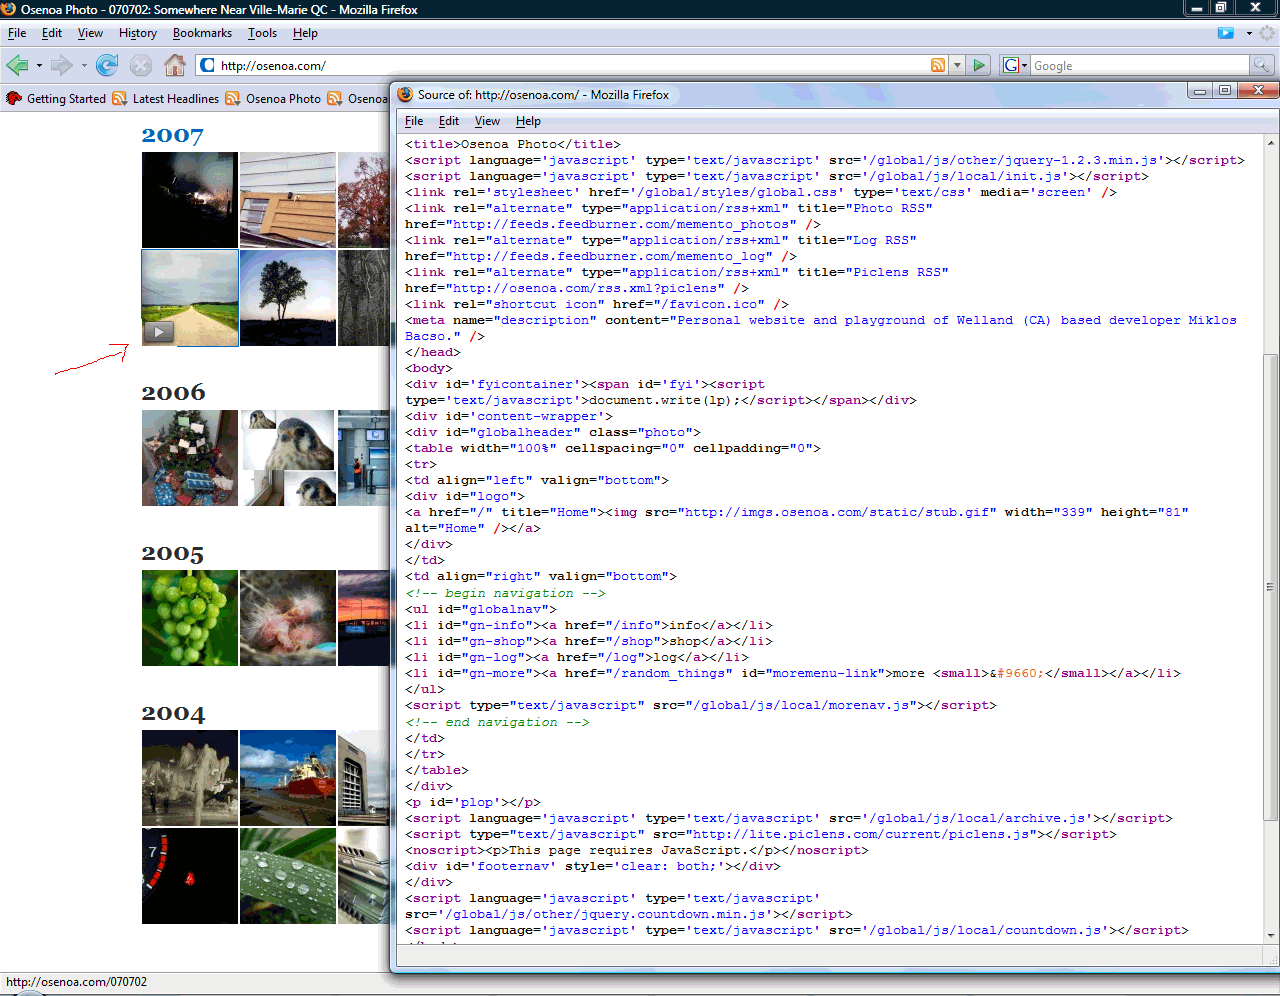Open the View menu in source window

(x=487, y=121)
